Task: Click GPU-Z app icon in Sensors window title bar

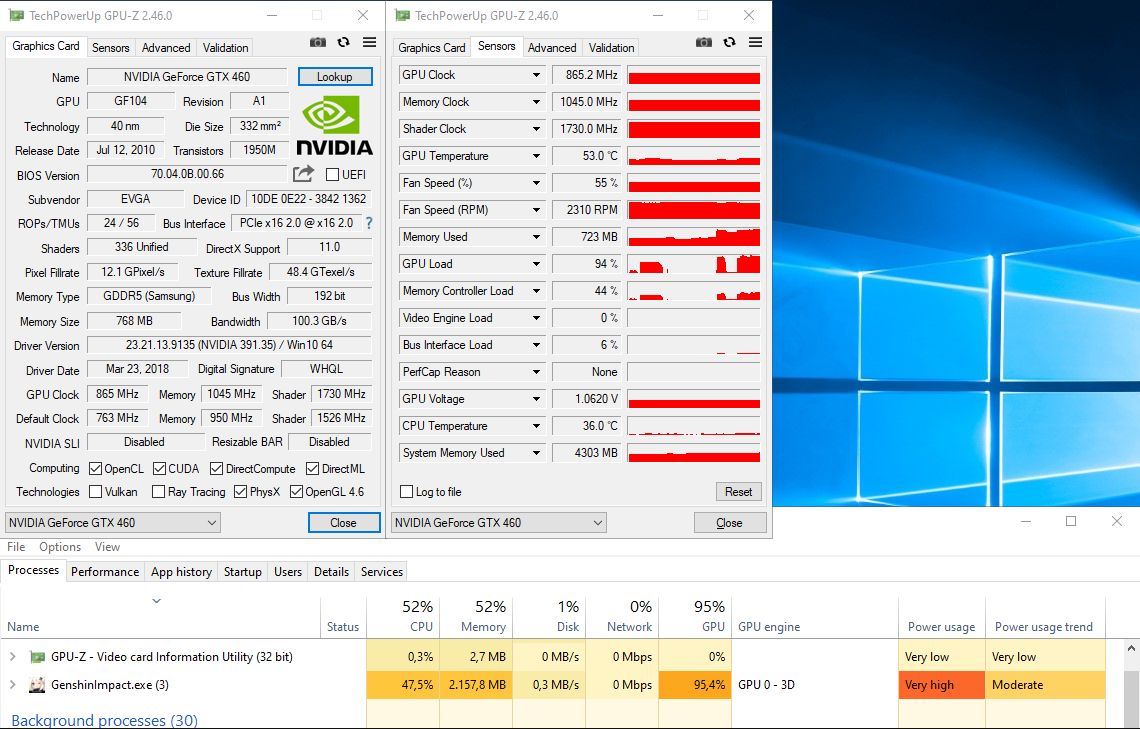Action: click(x=402, y=15)
